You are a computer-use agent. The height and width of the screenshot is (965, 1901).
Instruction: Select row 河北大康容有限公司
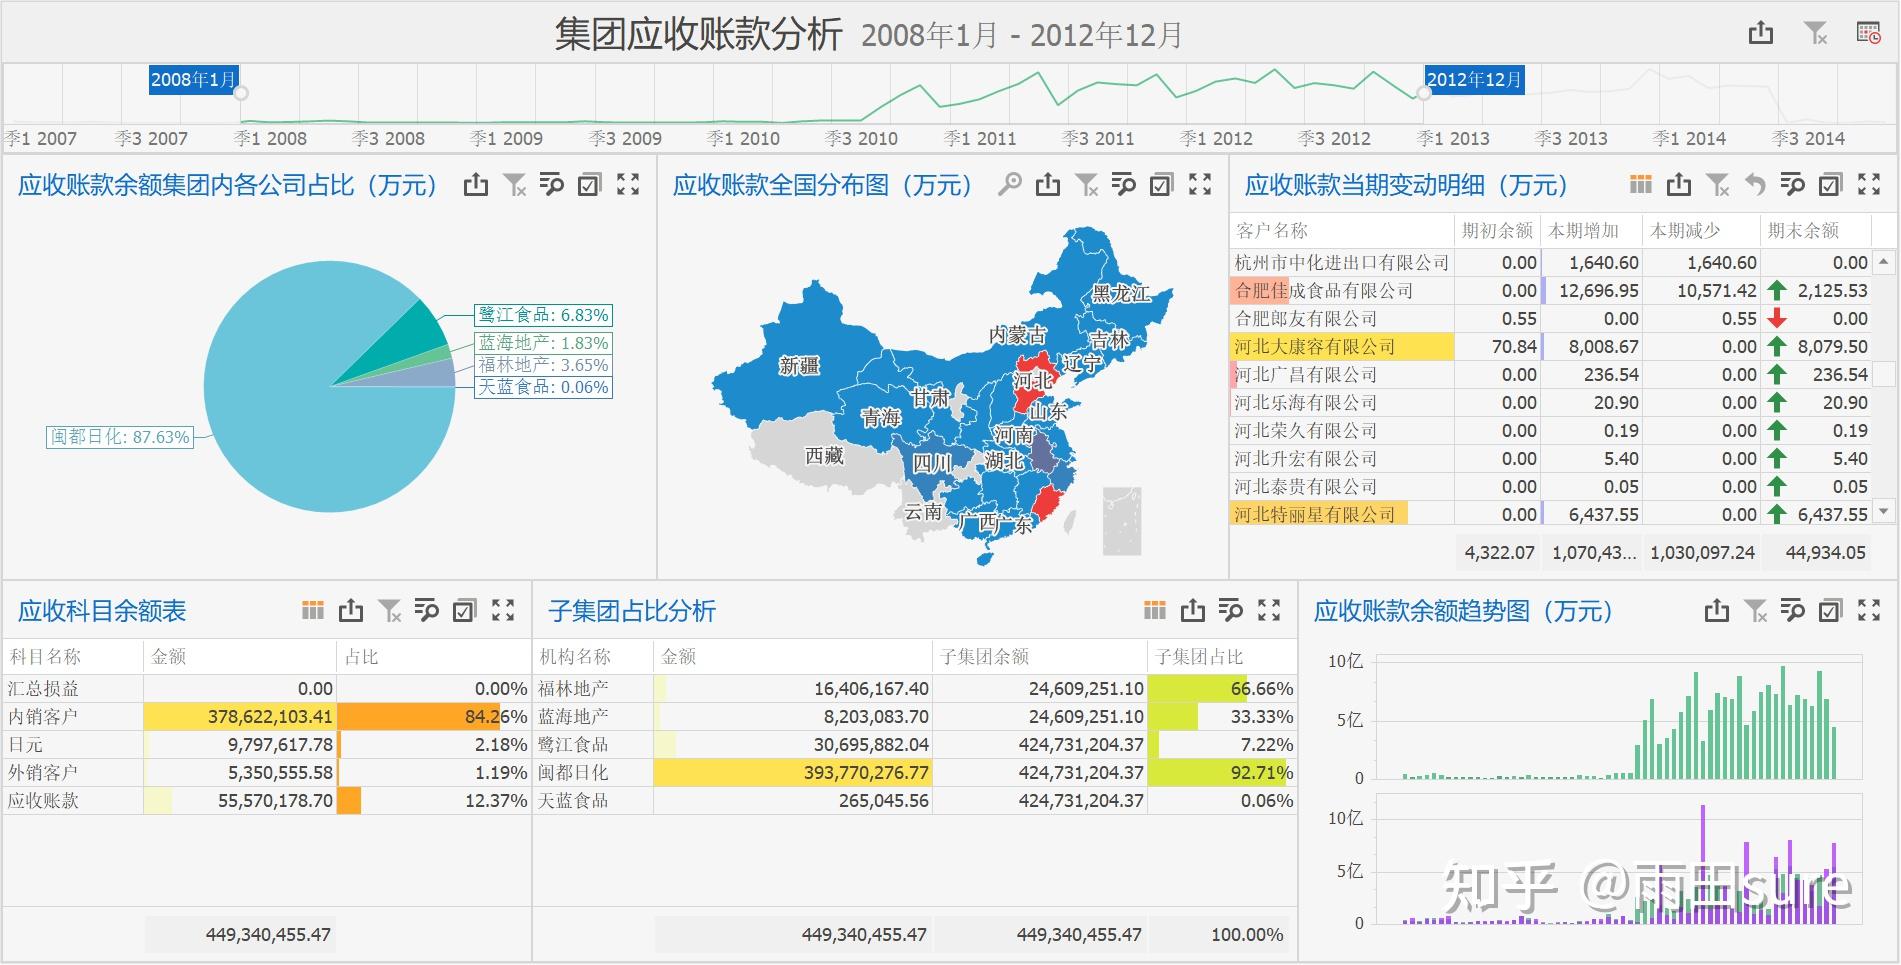coord(1551,347)
